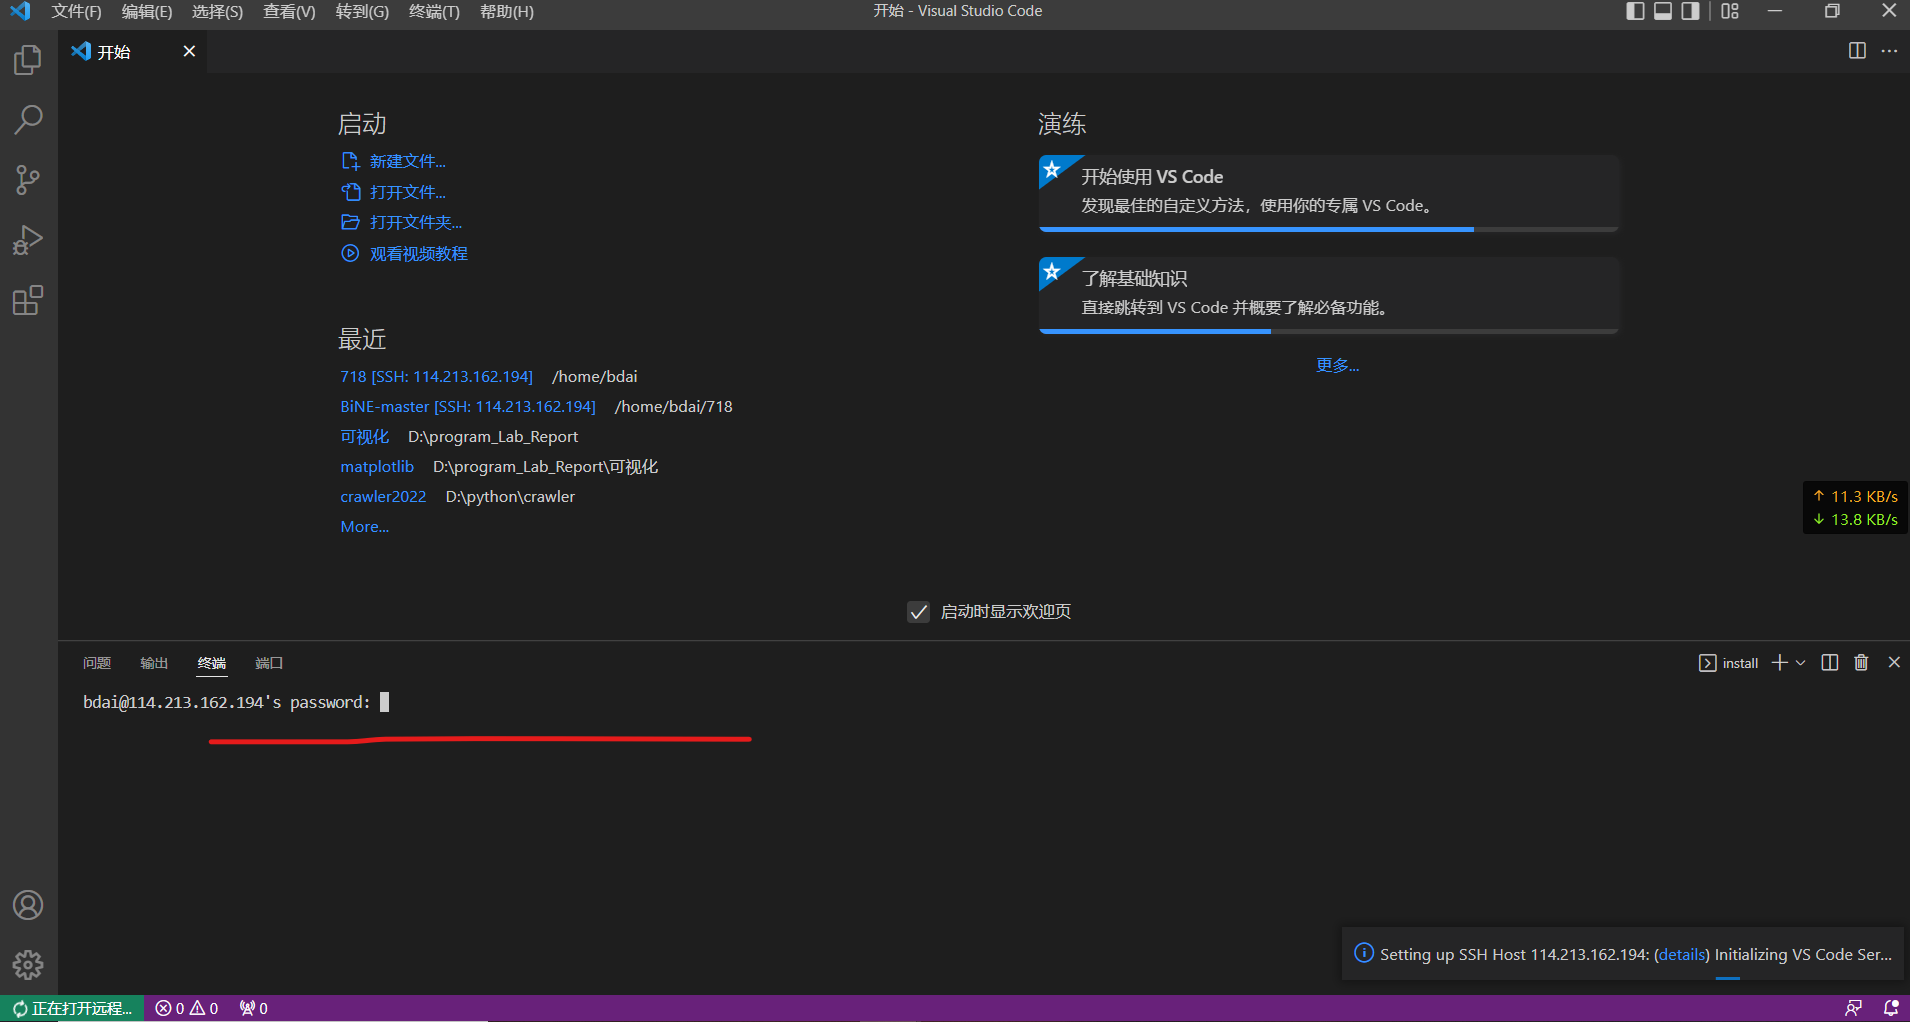Screen dimensions: 1910x1022
Task: Open the 选择(S) menu
Action: [x=217, y=12]
